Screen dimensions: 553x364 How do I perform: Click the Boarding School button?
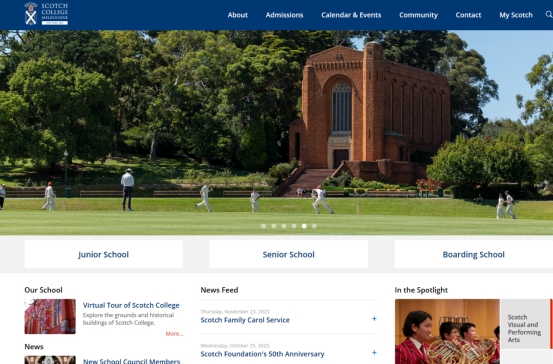click(474, 254)
